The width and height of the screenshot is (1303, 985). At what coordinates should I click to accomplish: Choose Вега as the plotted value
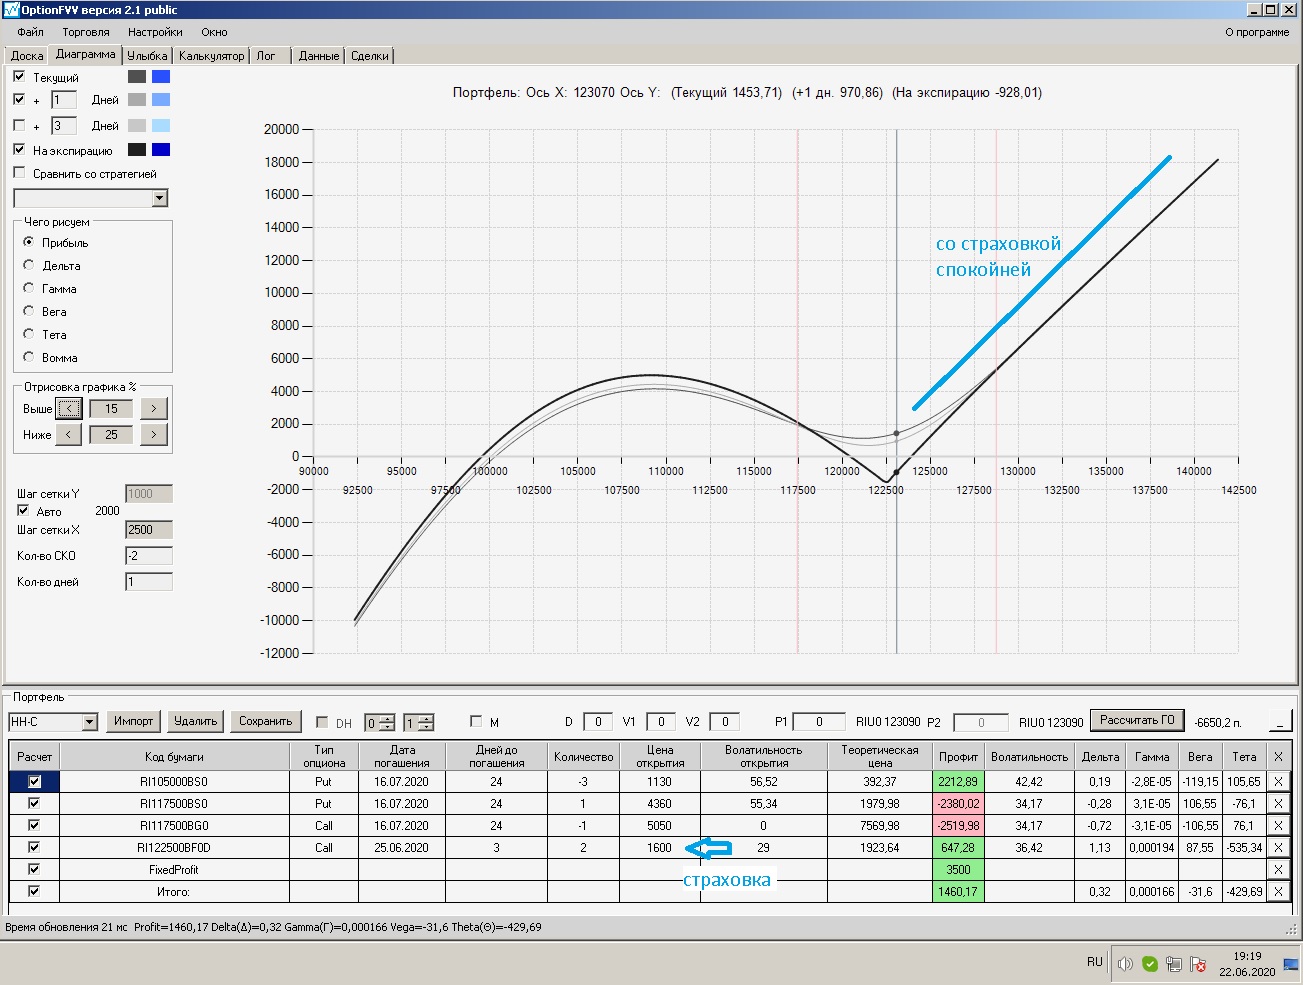tap(29, 311)
